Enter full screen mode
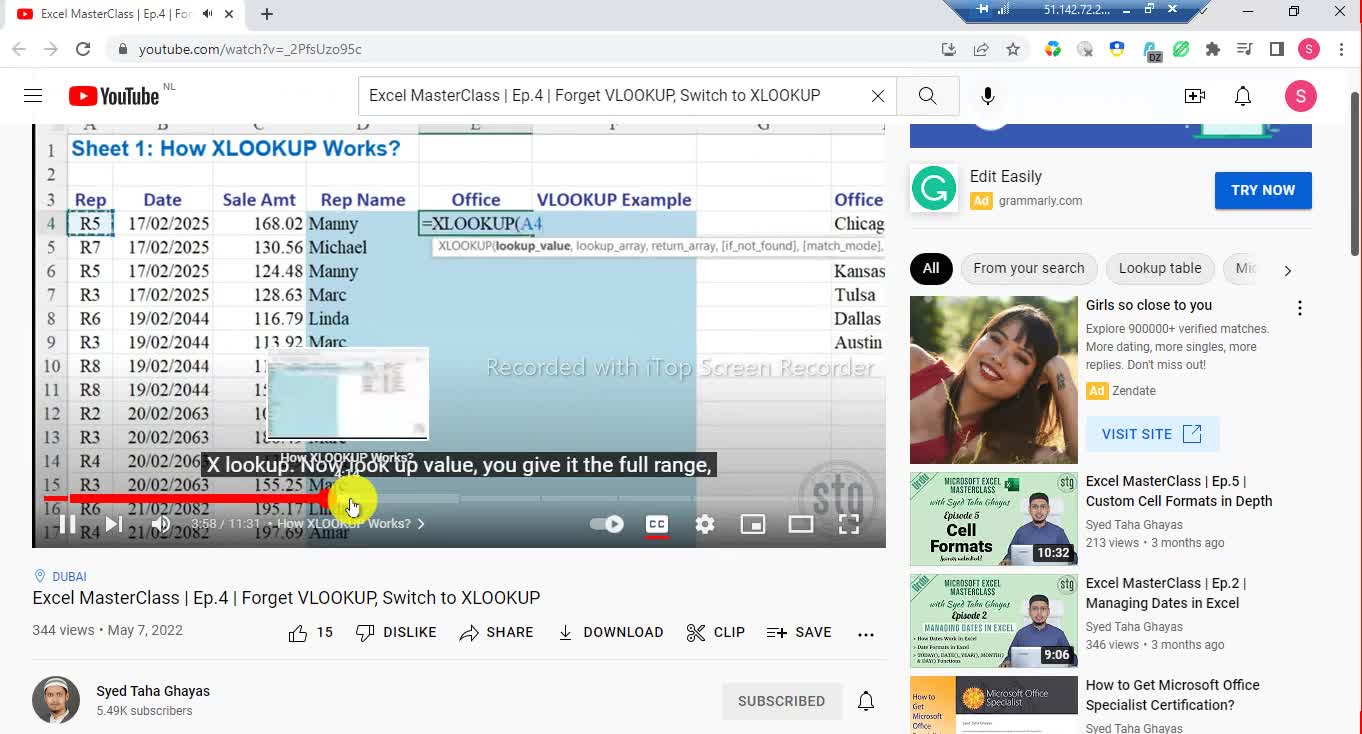This screenshot has height=734, width=1362. pos(848,524)
